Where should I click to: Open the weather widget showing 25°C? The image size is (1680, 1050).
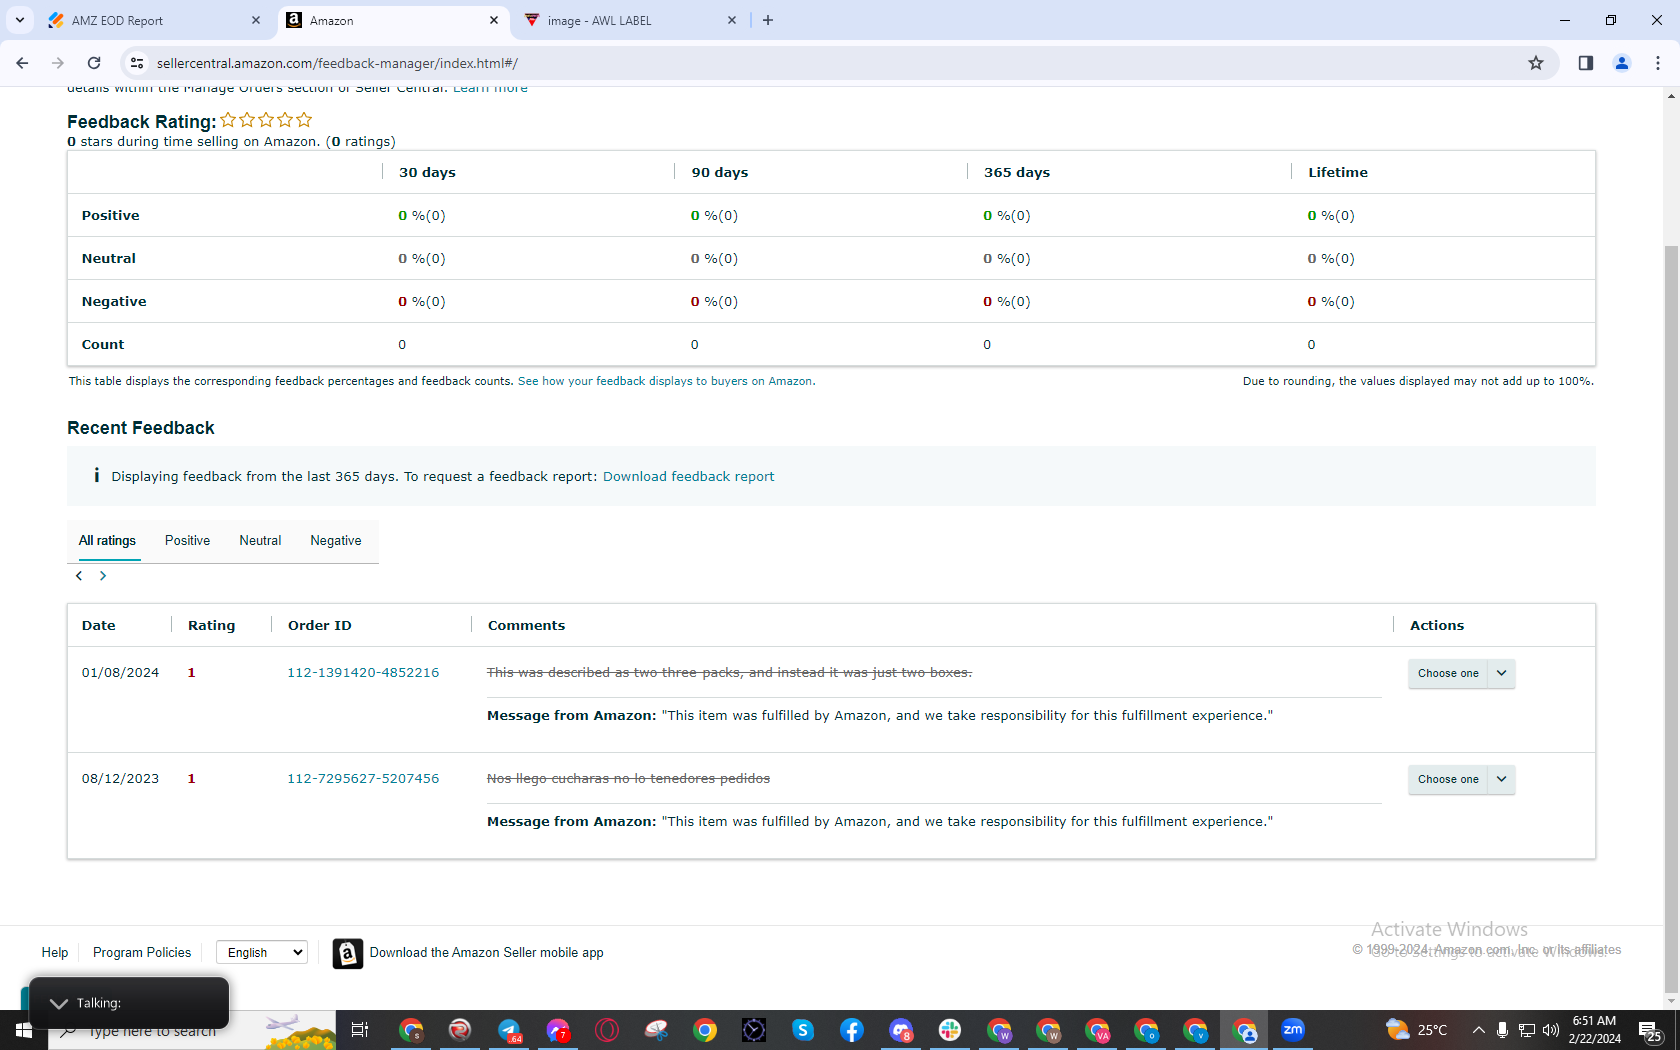(x=1417, y=1030)
